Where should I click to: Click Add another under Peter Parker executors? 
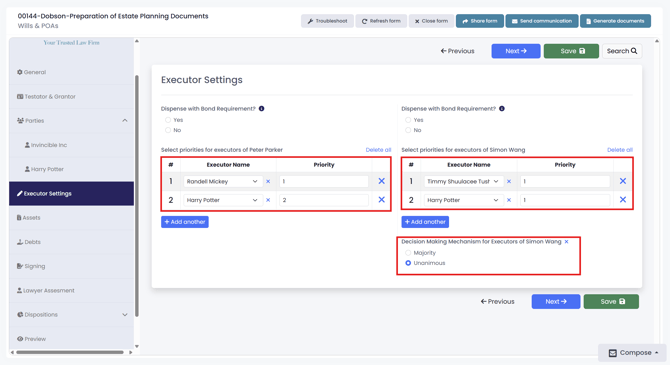pyautogui.click(x=185, y=222)
